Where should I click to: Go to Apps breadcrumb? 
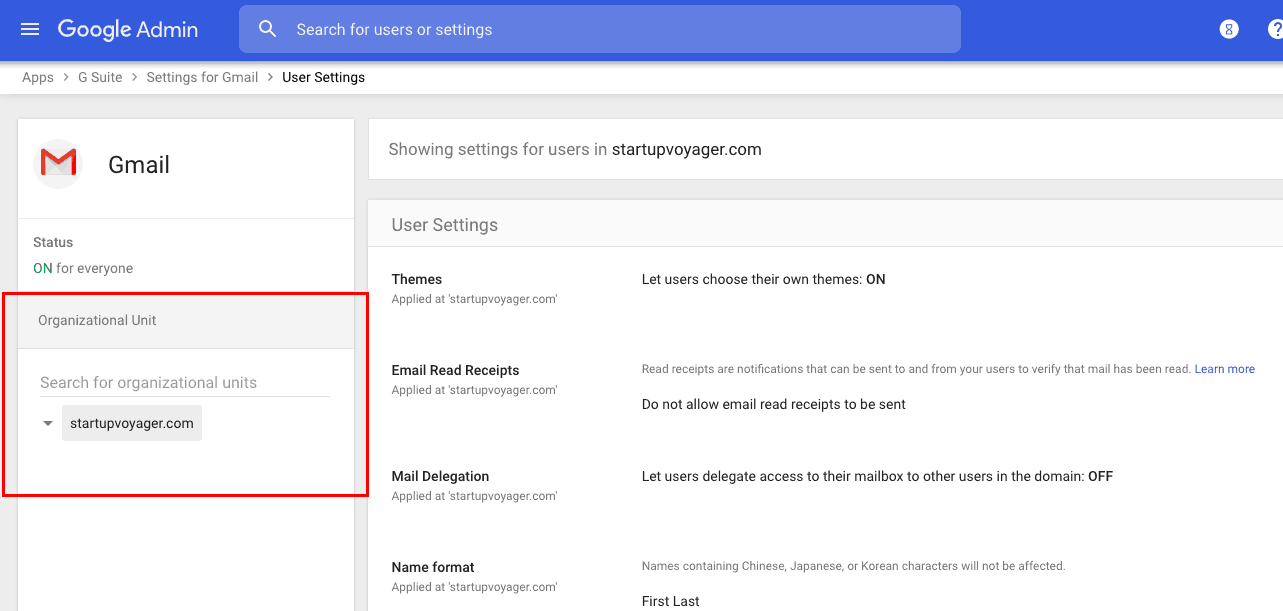coord(38,77)
